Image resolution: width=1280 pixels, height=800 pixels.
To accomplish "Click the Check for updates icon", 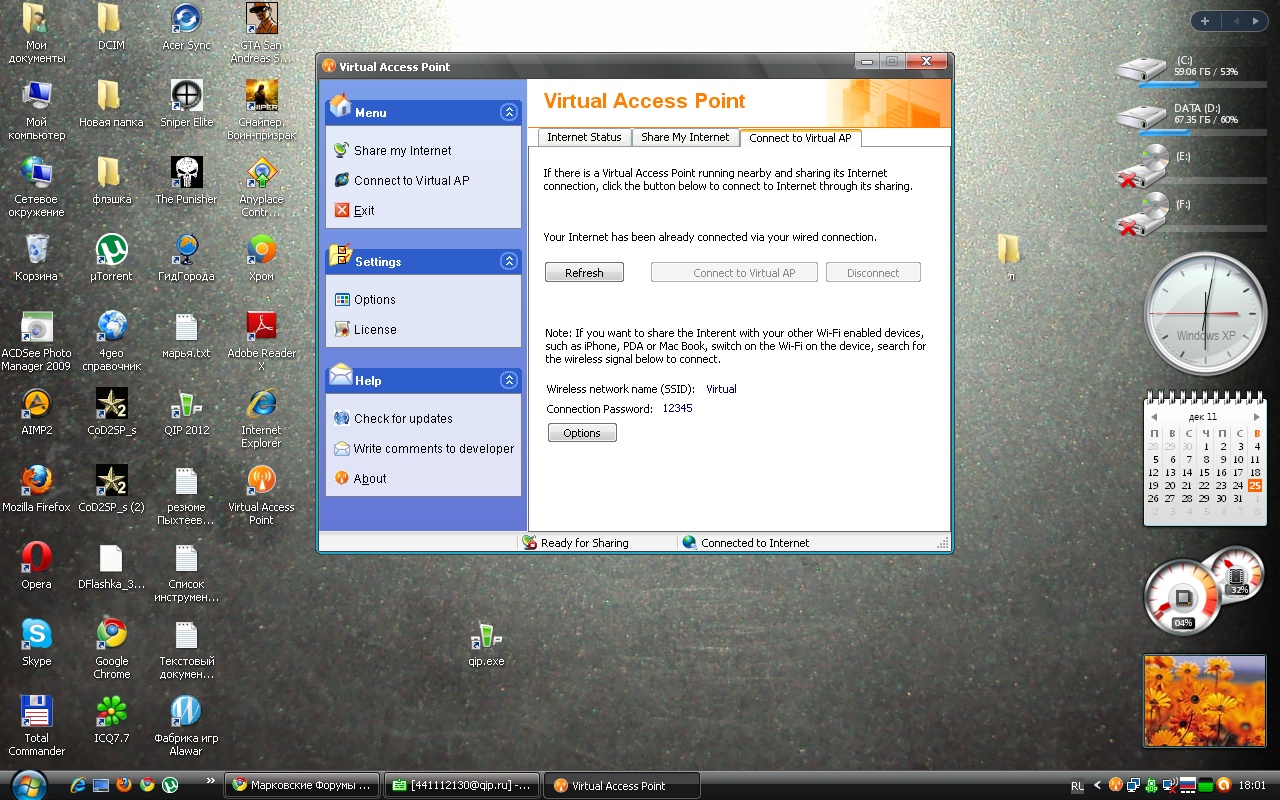I will point(341,419).
